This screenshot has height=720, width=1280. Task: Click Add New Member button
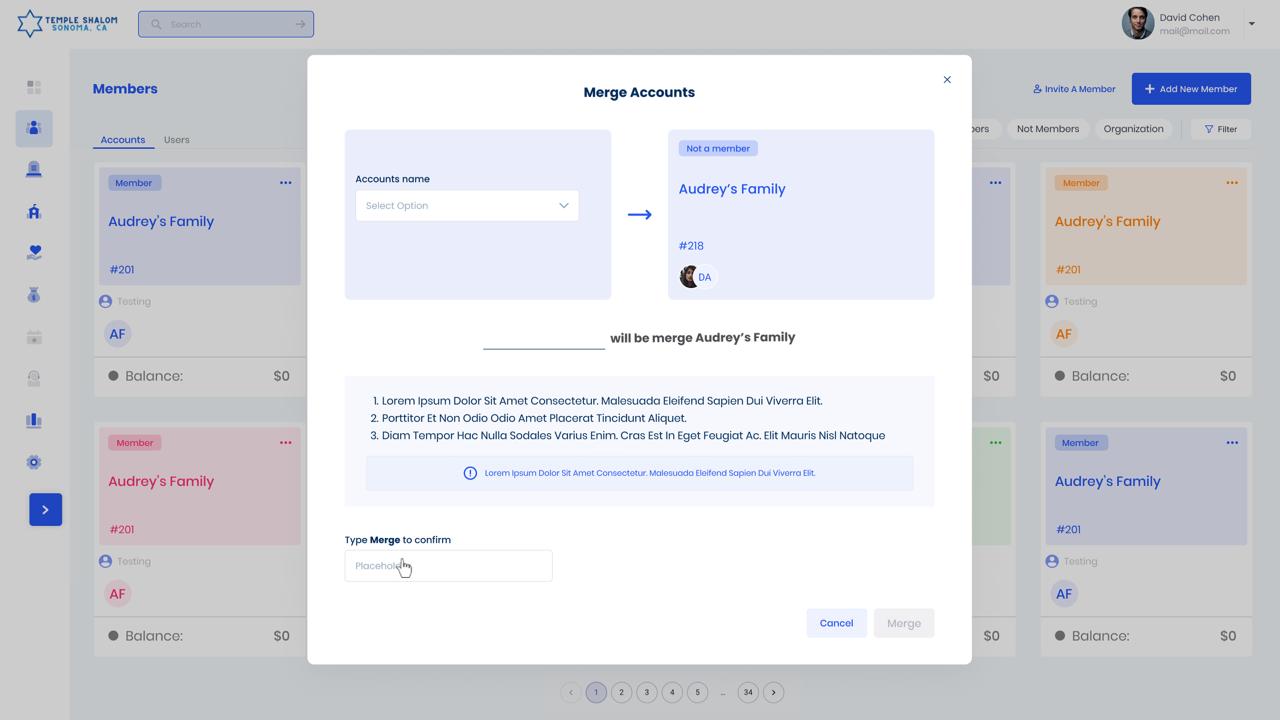click(x=1191, y=89)
